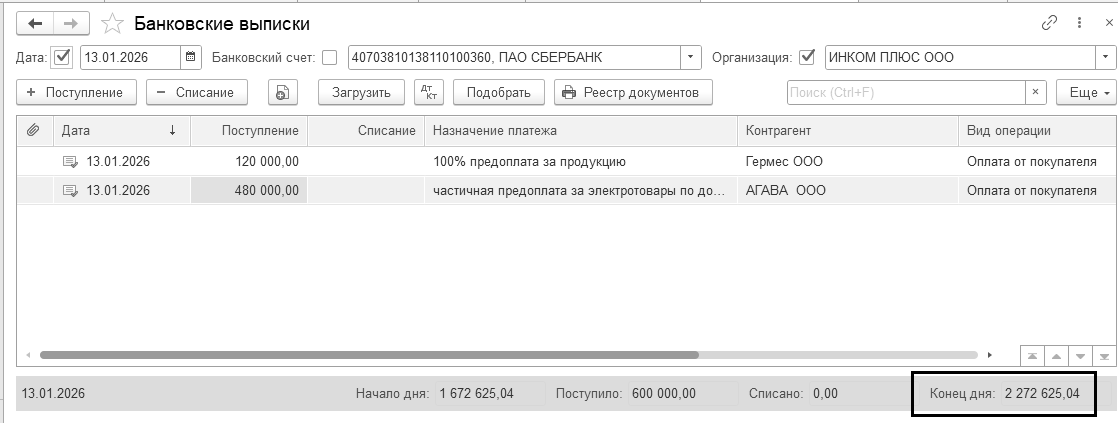Create a new Поступление document
1118x423 pixels.
76,92
